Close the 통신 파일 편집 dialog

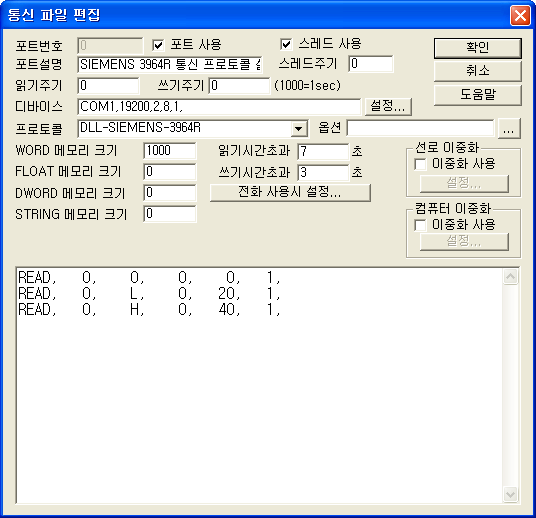coord(520,15)
